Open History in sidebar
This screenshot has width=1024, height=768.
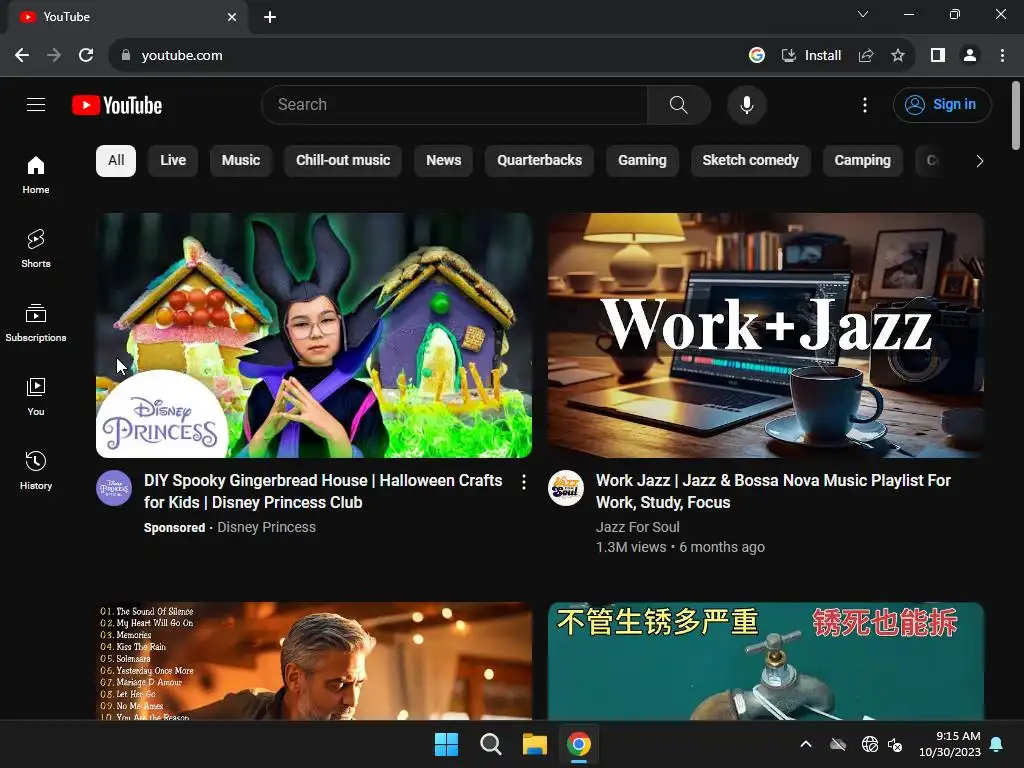click(x=36, y=470)
